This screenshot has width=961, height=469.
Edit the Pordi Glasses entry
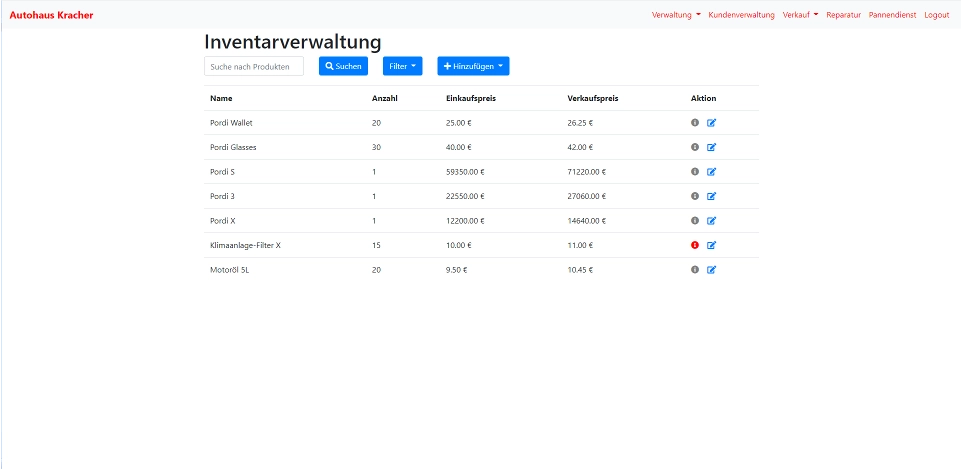click(x=711, y=147)
